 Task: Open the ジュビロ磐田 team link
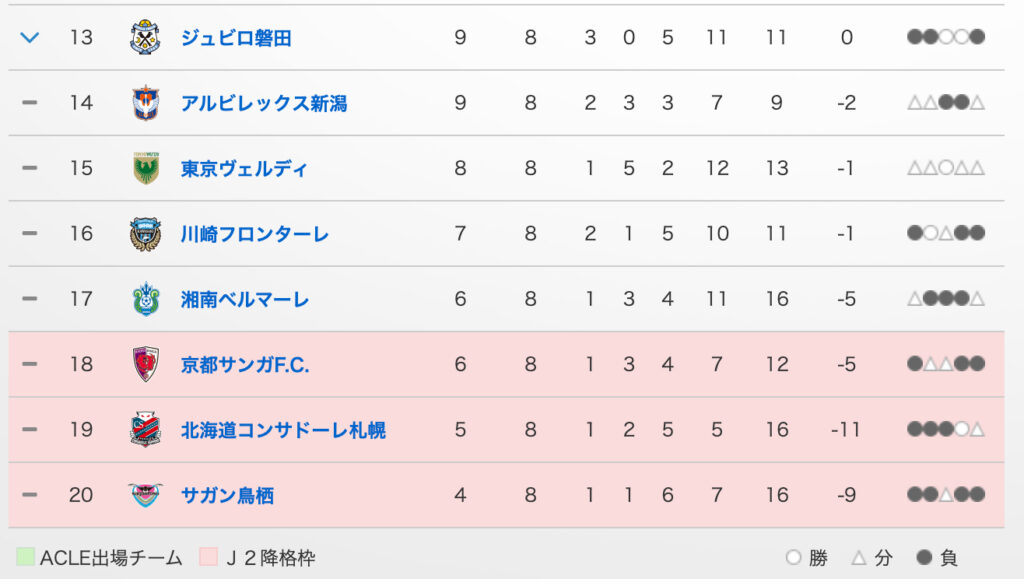coord(236,38)
